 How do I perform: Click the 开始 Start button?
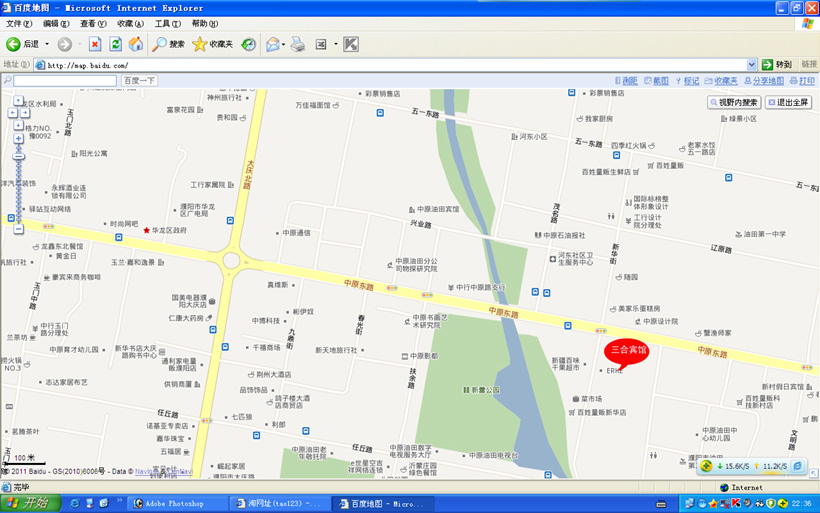[x=31, y=503]
